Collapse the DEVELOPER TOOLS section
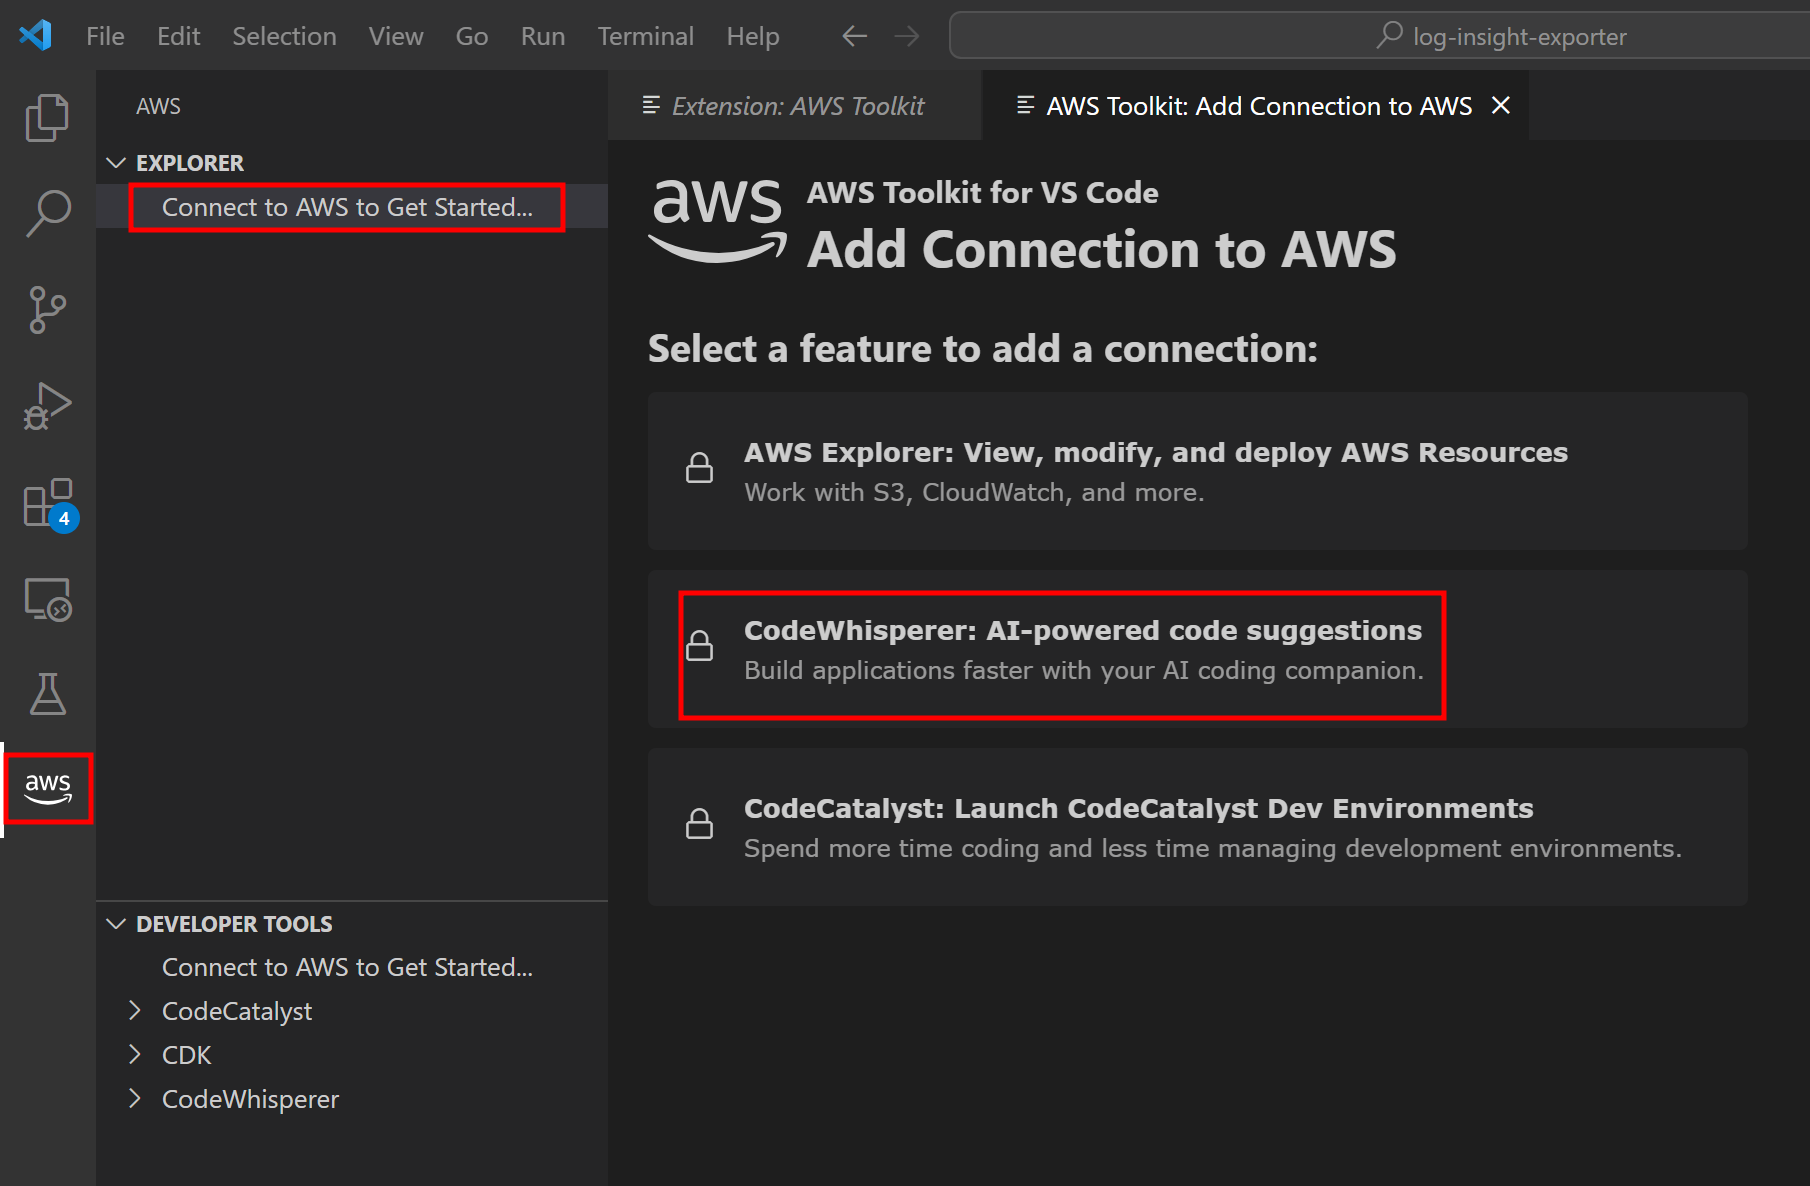 (116, 924)
